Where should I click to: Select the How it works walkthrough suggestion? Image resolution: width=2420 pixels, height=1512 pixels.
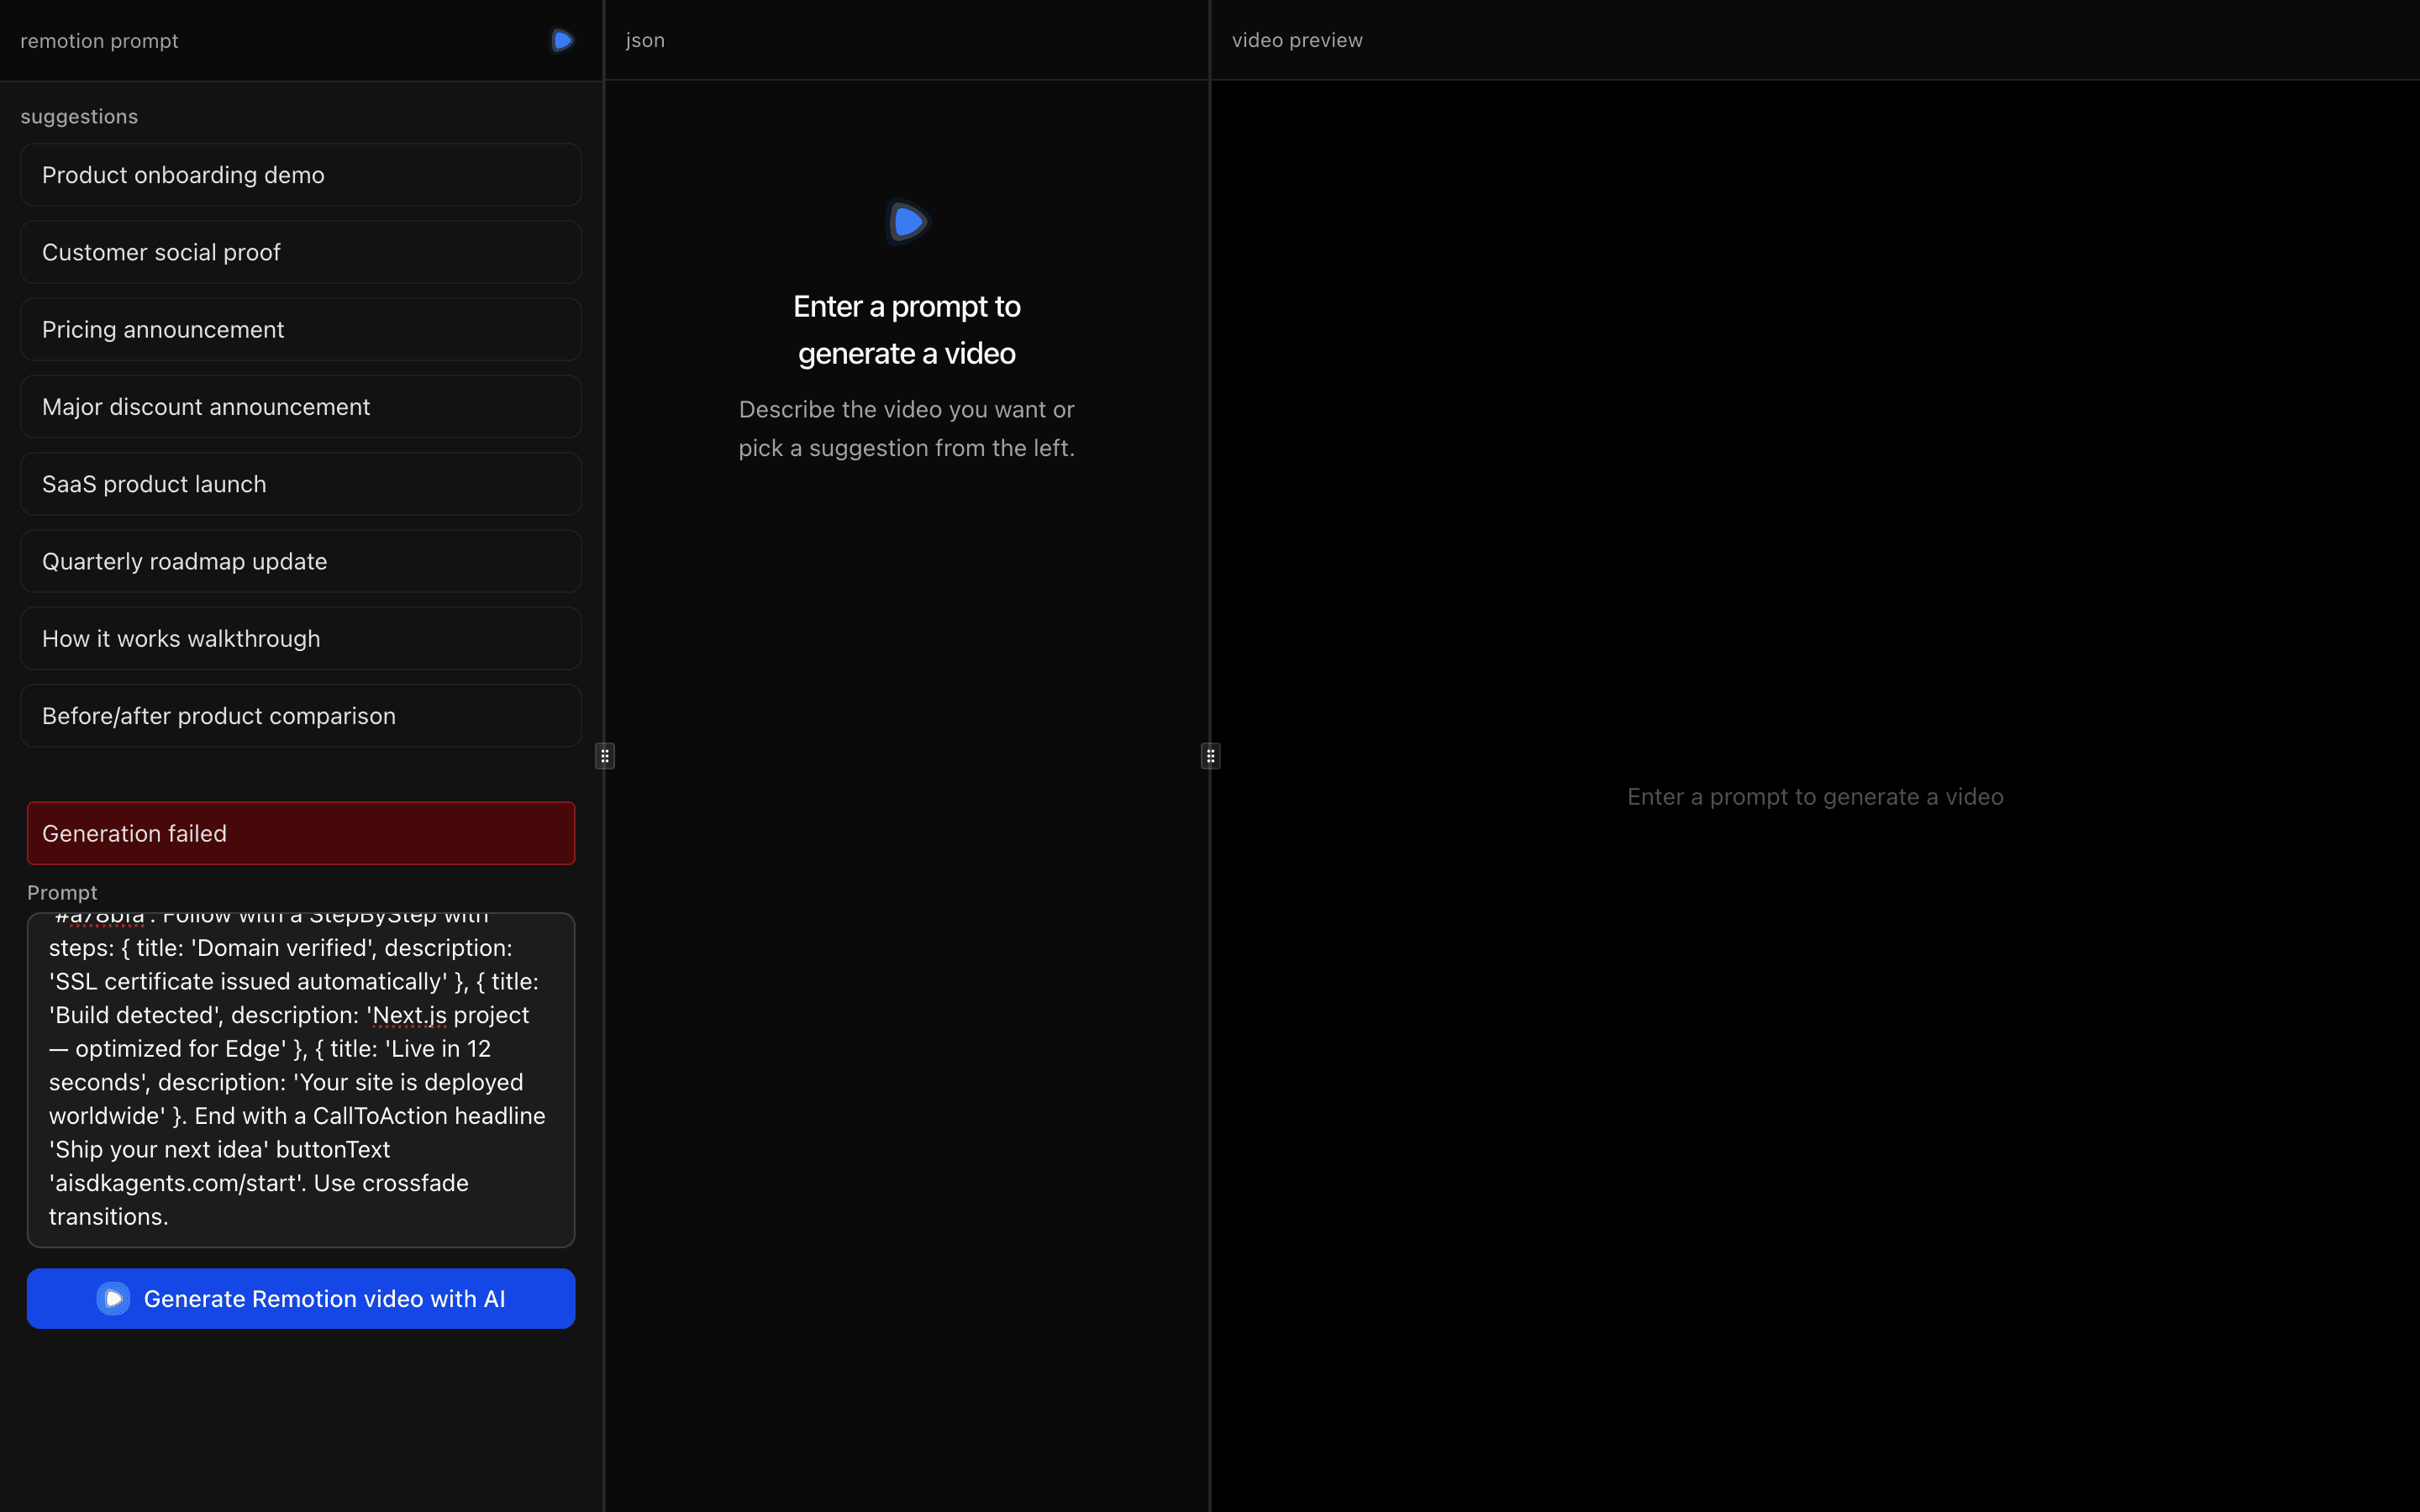300,638
